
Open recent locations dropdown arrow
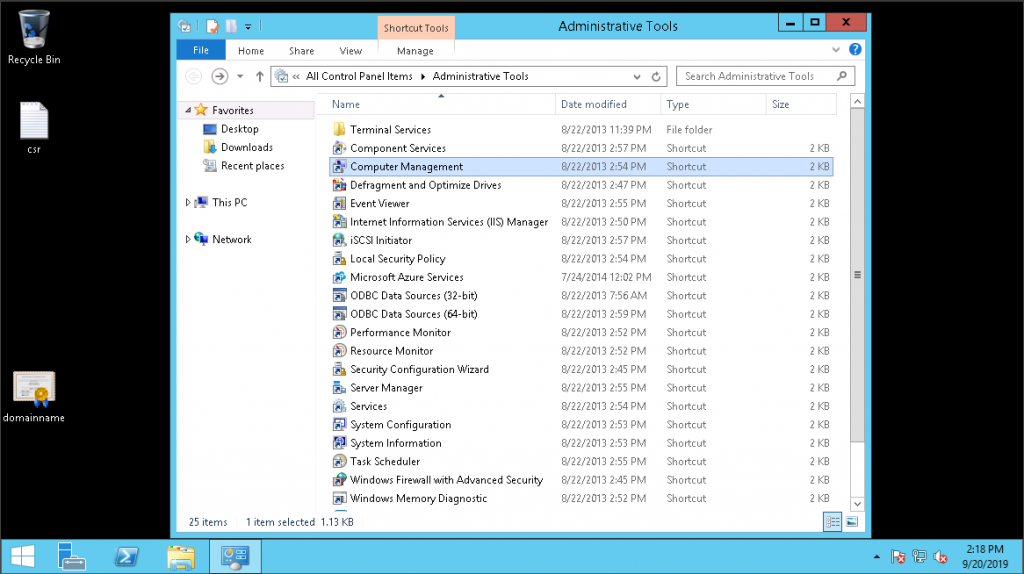pyautogui.click(x=240, y=76)
